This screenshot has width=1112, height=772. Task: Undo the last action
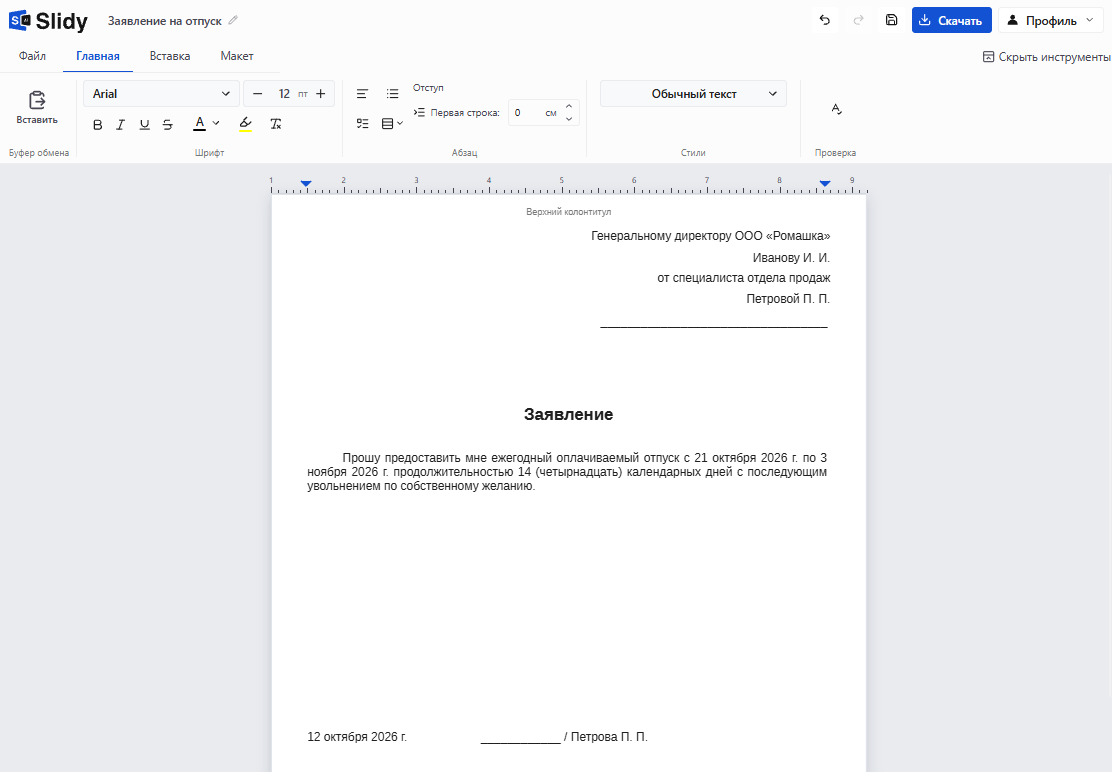point(824,20)
